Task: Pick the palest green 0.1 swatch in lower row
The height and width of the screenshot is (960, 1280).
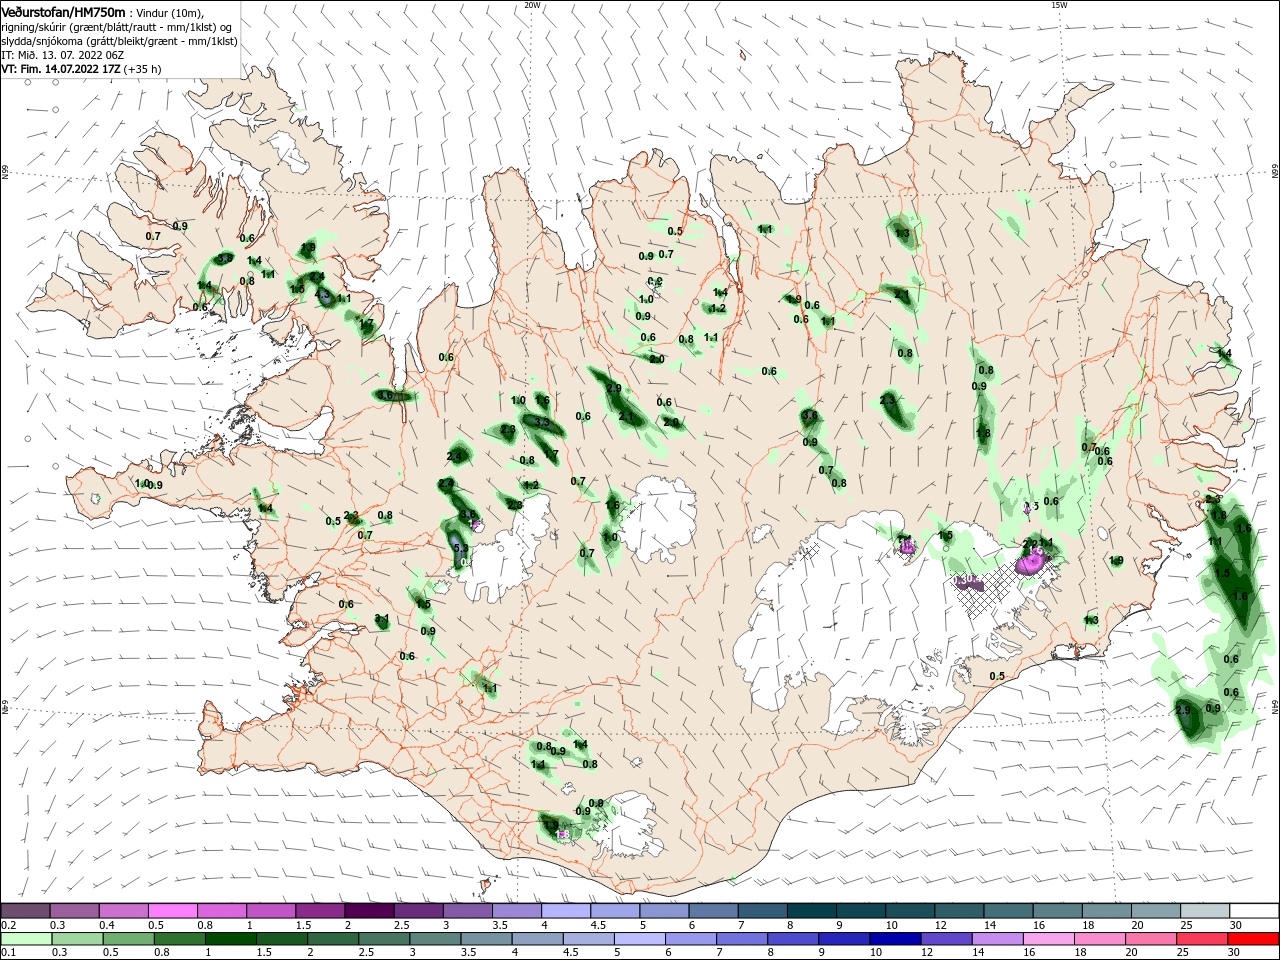Action: 25,939
